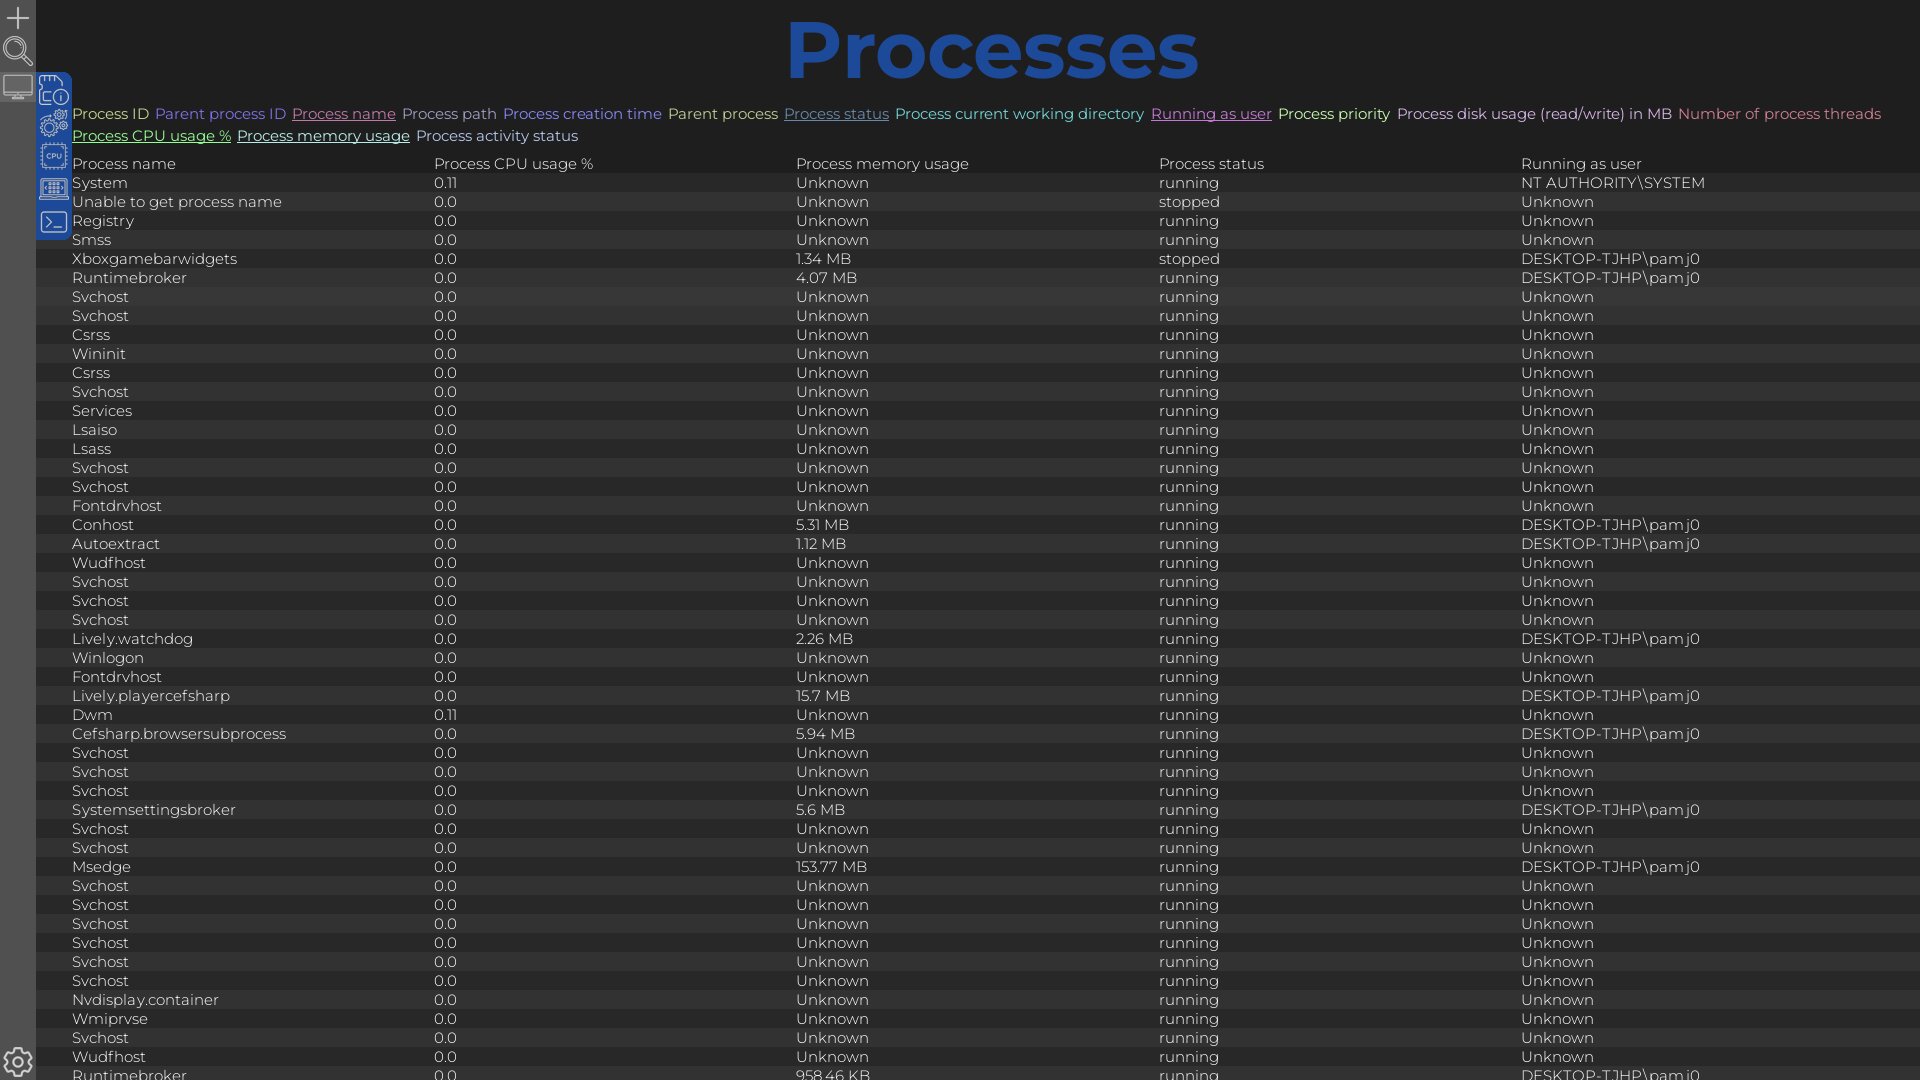Click the Process memory usage table header
The image size is (1920, 1080).
[882, 164]
